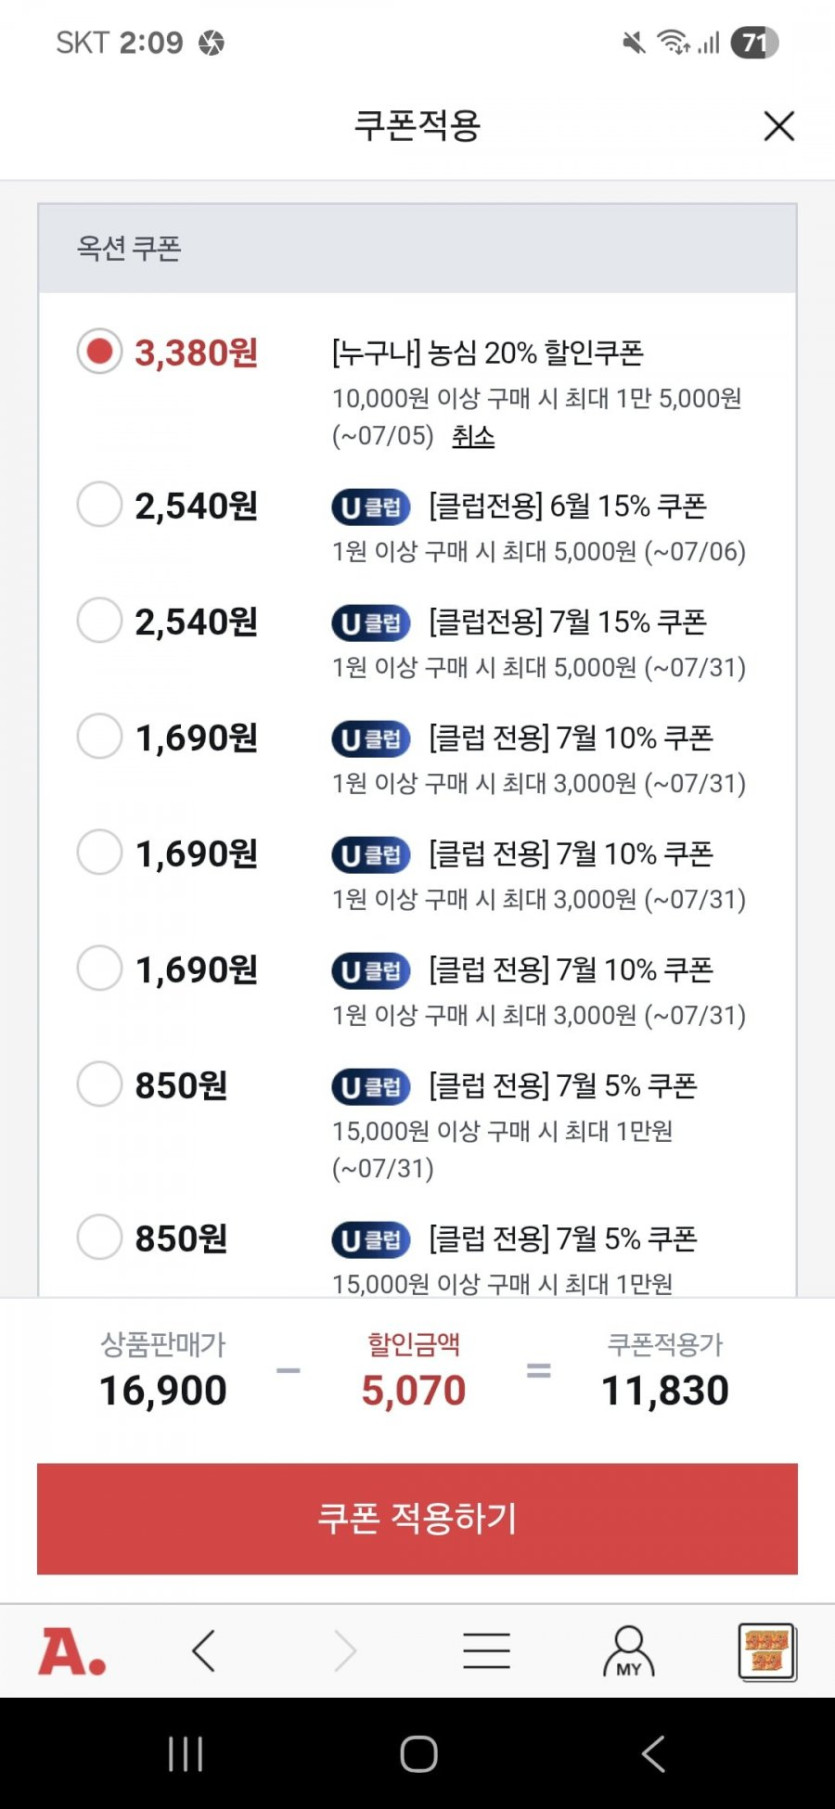Choose the first July 10% club coupon
Screen dimensions: 835x1809
(100, 737)
